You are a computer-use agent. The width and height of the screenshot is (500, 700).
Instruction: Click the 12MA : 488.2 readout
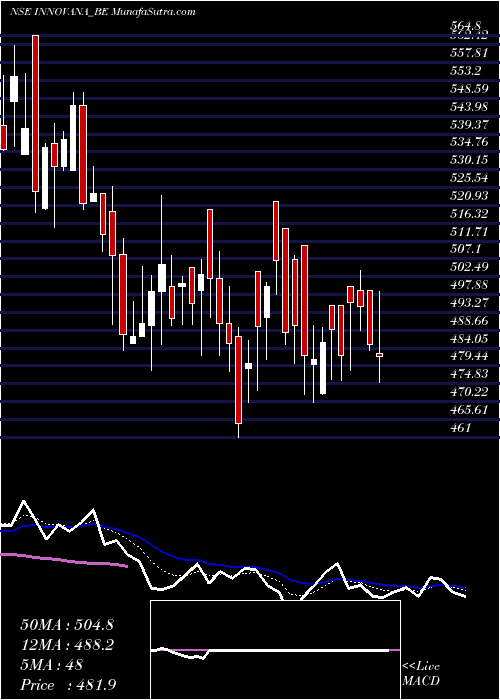pos(67,645)
